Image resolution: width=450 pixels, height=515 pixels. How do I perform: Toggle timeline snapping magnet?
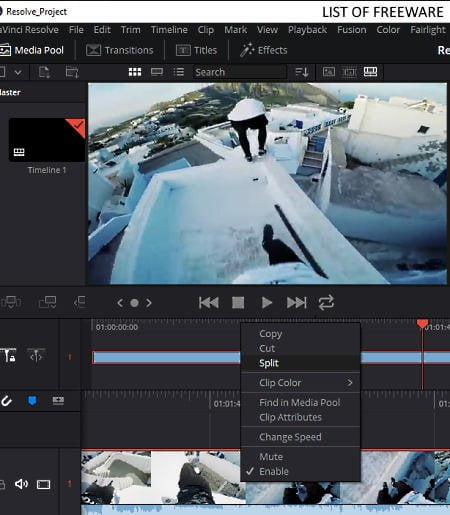click(x=6, y=401)
